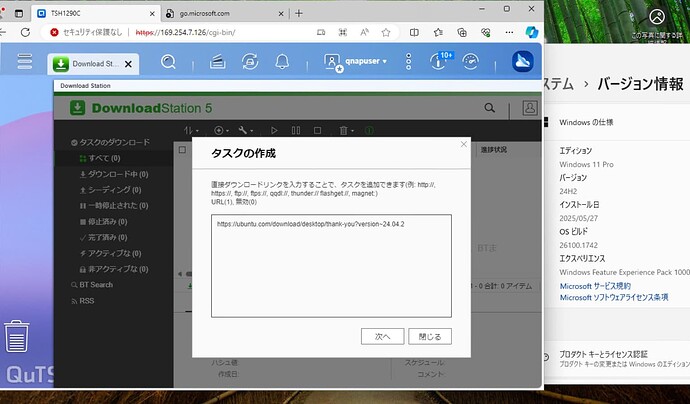
Task: Click the QNAP desktop search magnifier icon
Action: pos(169,62)
